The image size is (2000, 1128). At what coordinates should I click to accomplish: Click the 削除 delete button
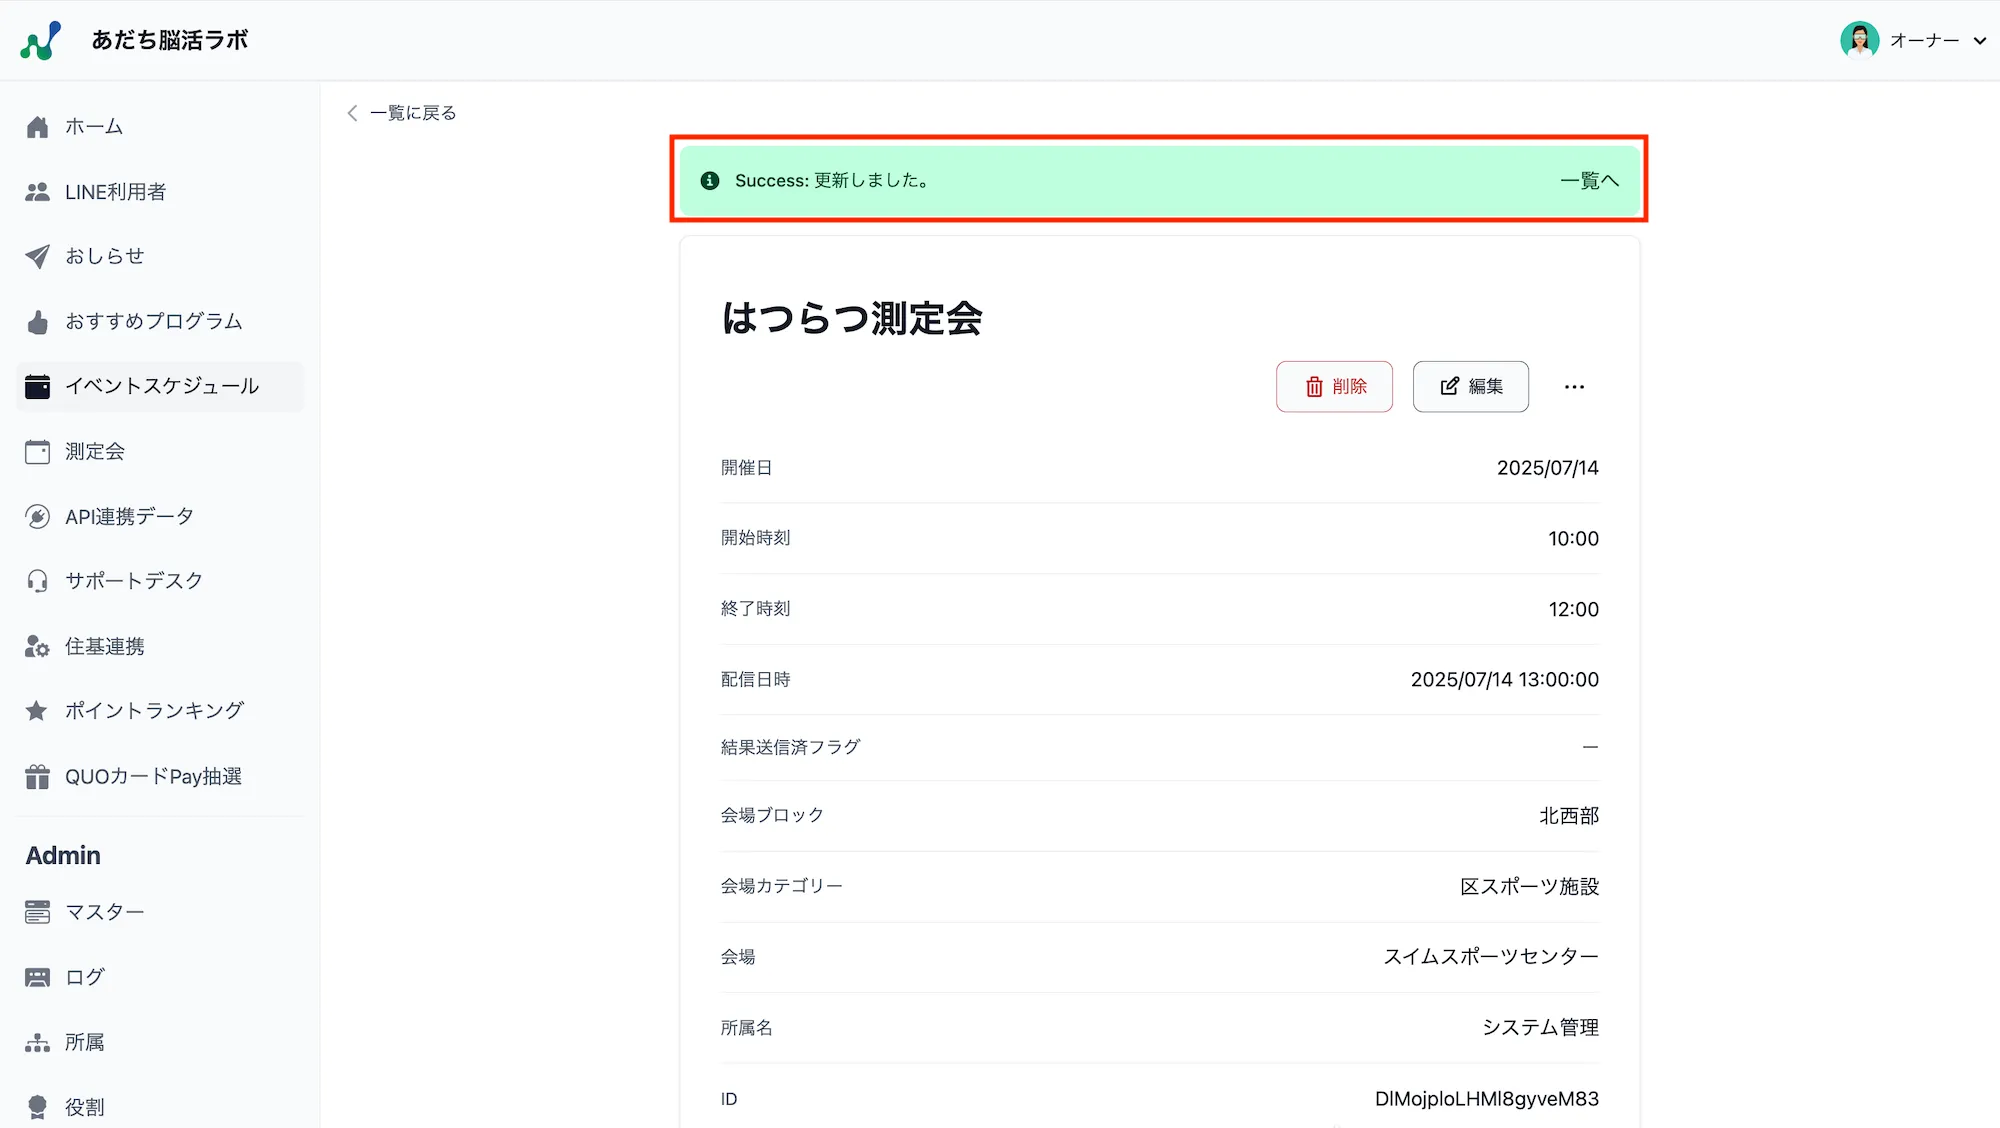pyautogui.click(x=1334, y=387)
